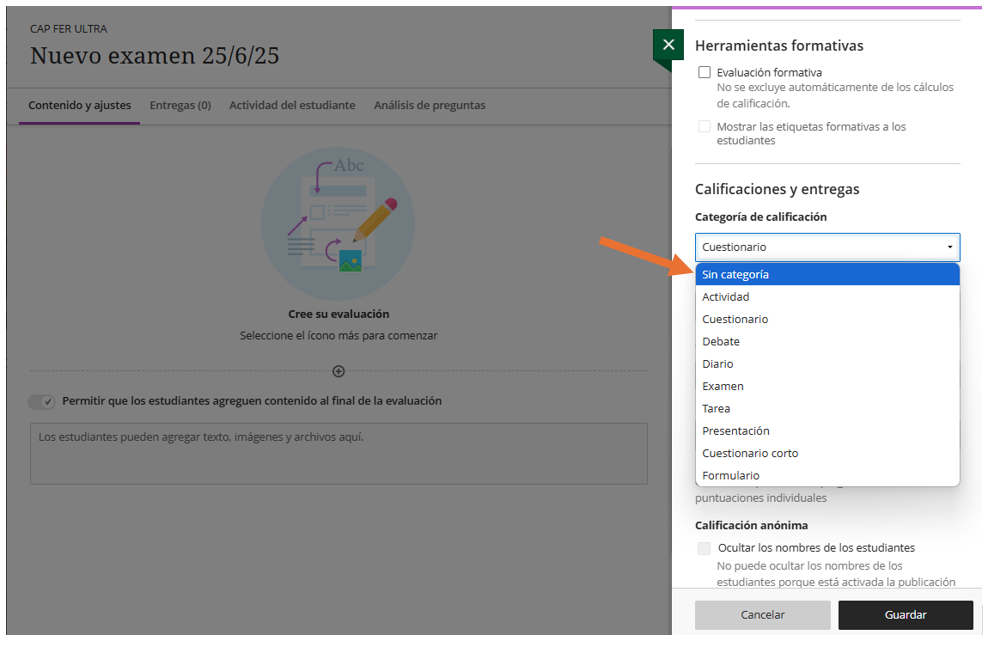The height and width of the screenshot is (647, 989).
Task: Click the Calificación anónima label
Action: tap(751, 525)
